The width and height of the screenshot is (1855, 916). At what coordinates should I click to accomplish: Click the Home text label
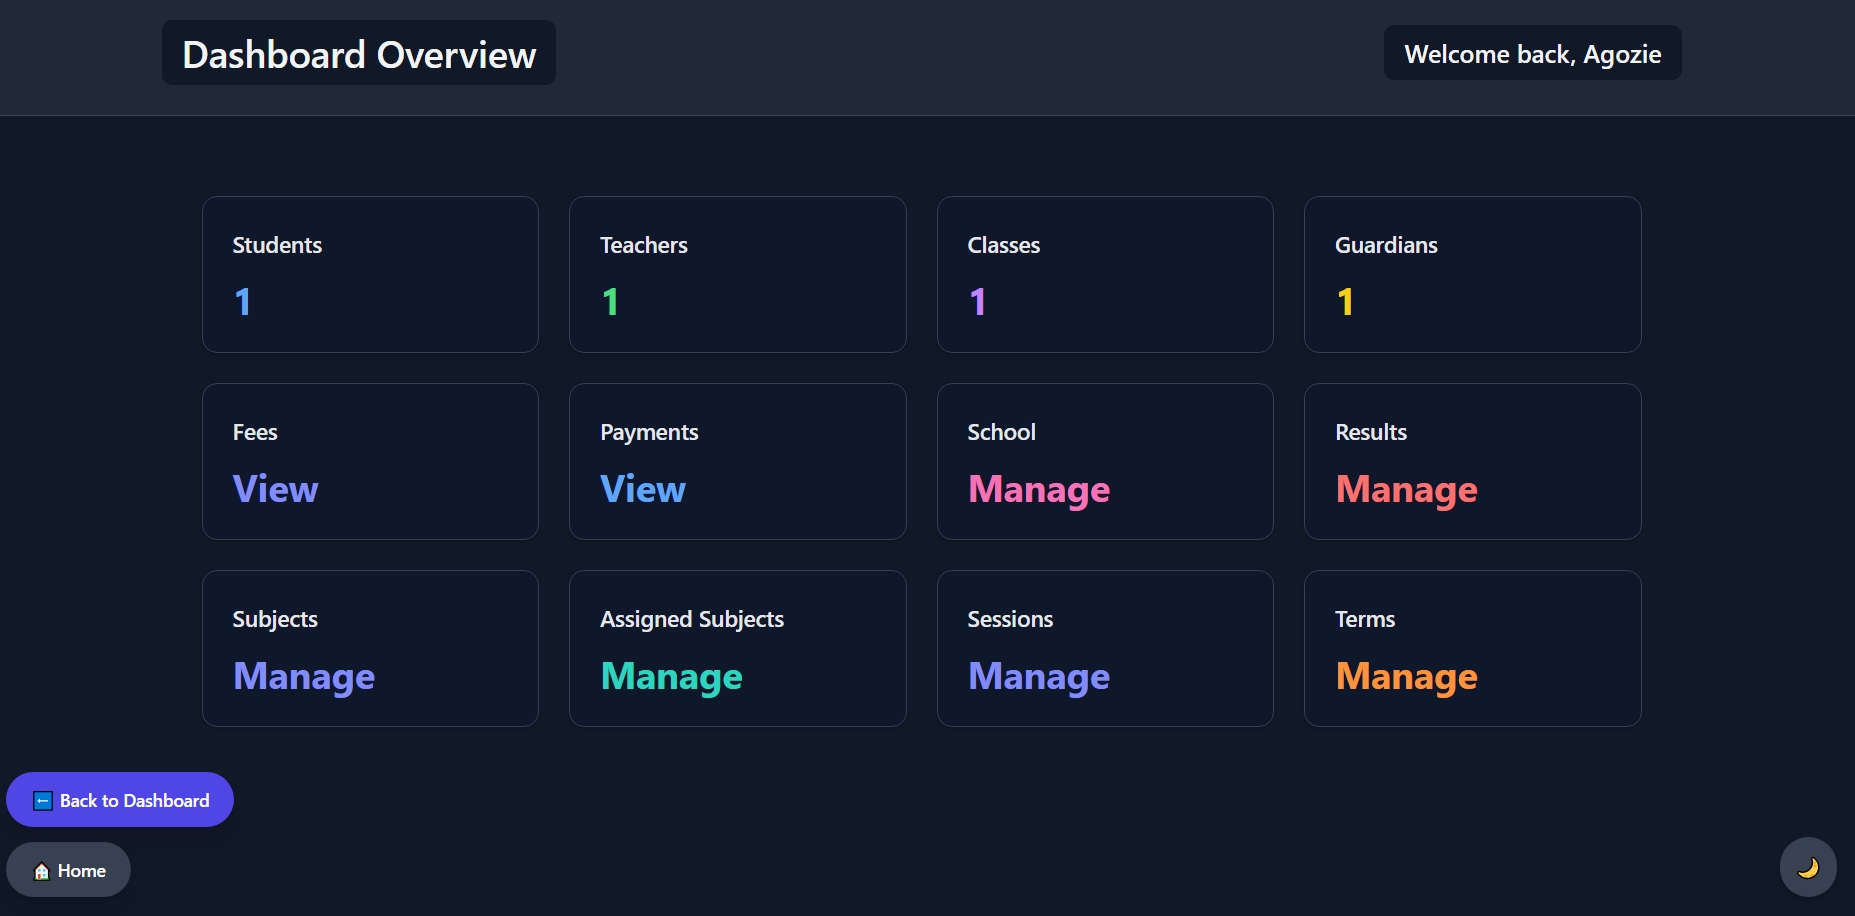(x=82, y=871)
